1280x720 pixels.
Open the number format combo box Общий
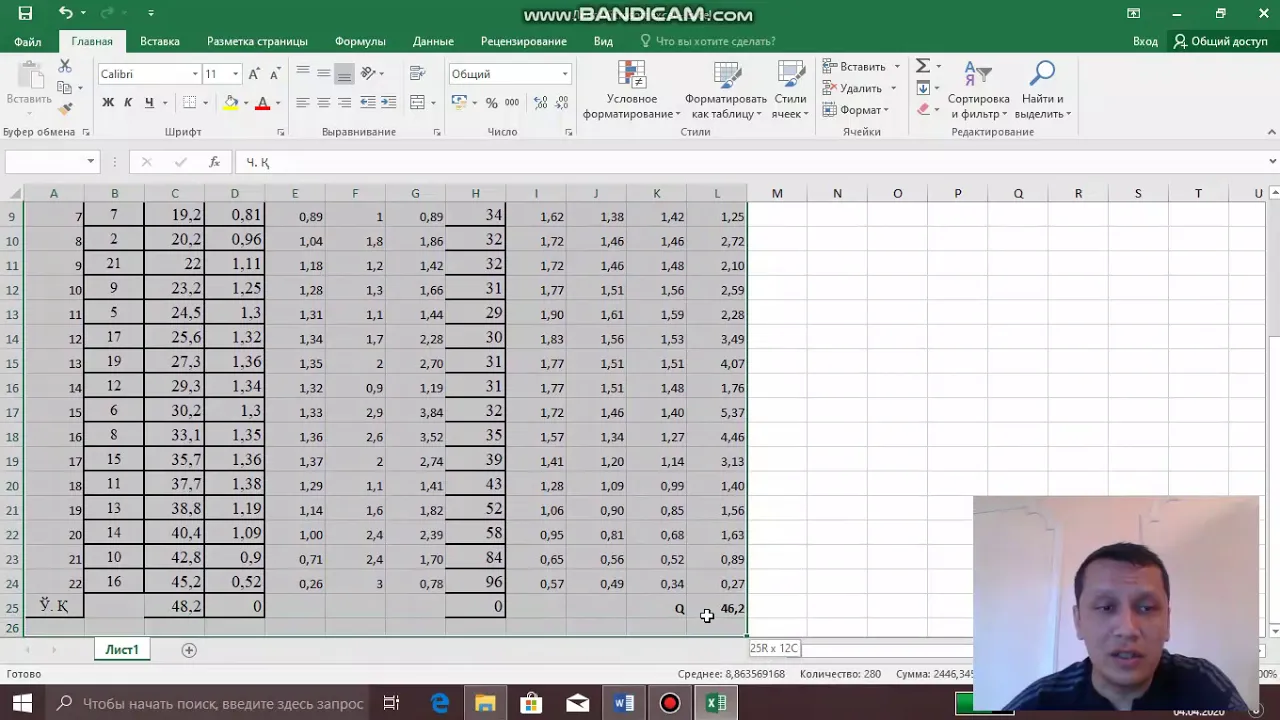click(x=509, y=74)
